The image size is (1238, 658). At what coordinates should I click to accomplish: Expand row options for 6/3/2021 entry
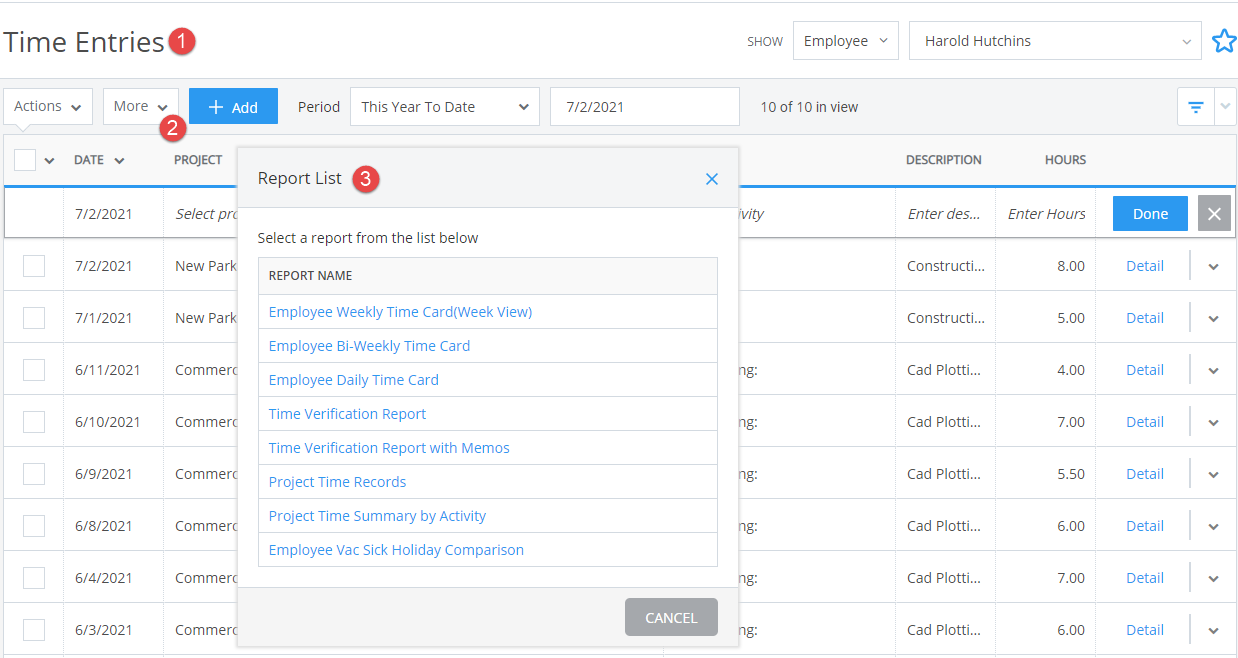tap(1214, 630)
